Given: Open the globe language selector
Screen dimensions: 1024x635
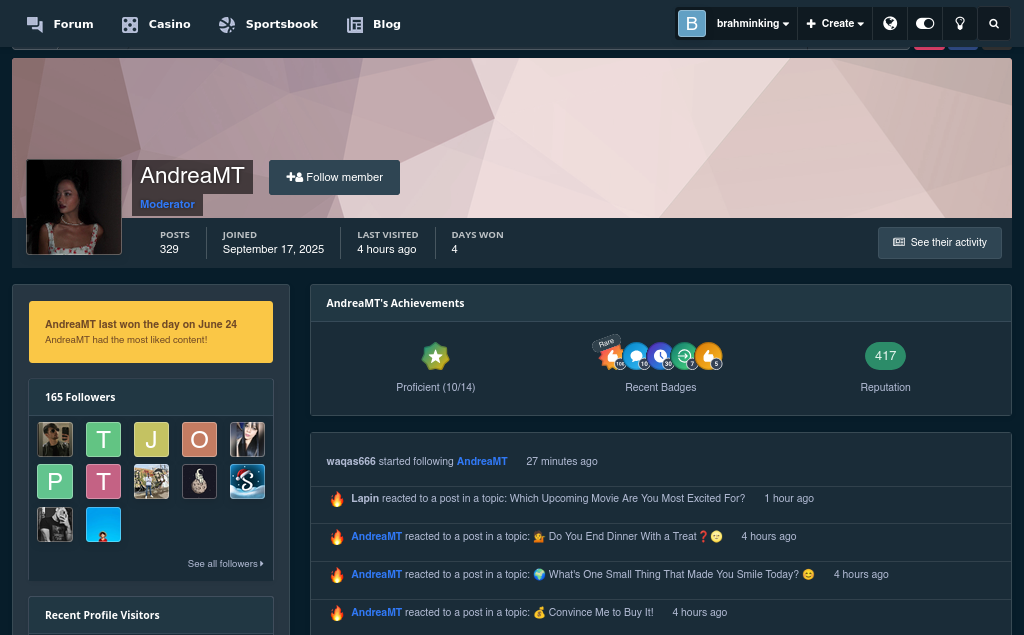Looking at the screenshot, I should (x=889, y=24).
